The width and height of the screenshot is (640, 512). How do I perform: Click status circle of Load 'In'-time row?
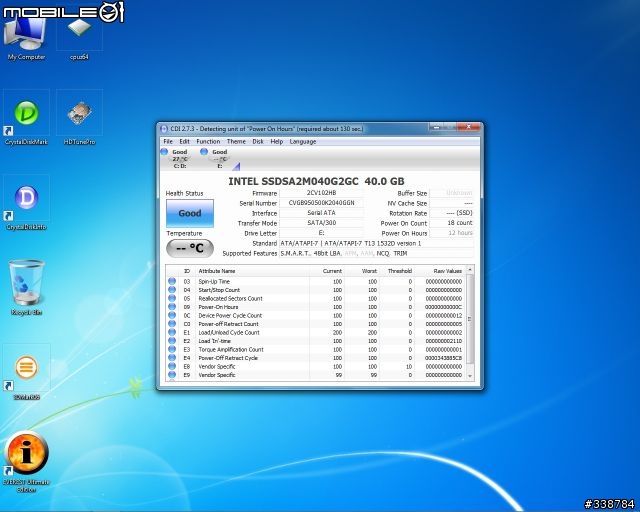click(172, 341)
